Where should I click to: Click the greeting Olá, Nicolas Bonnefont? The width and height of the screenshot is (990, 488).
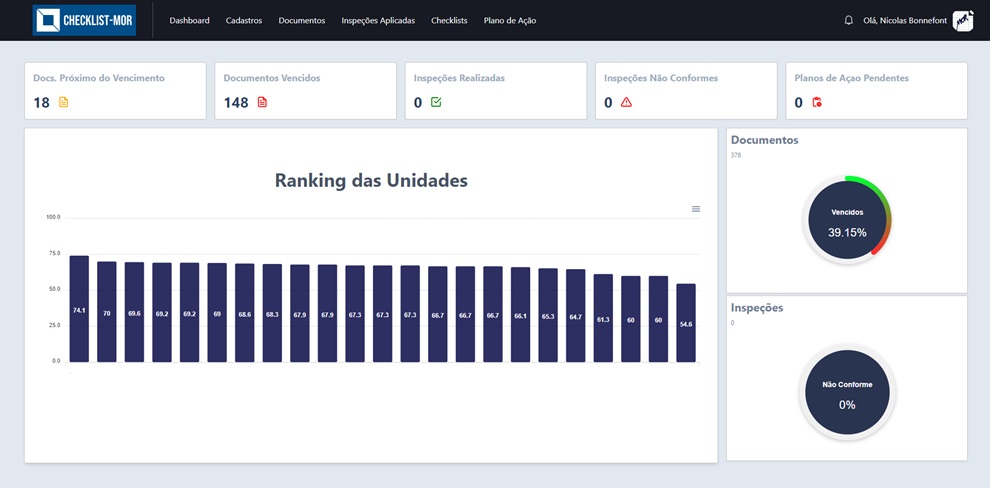tap(905, 20)
